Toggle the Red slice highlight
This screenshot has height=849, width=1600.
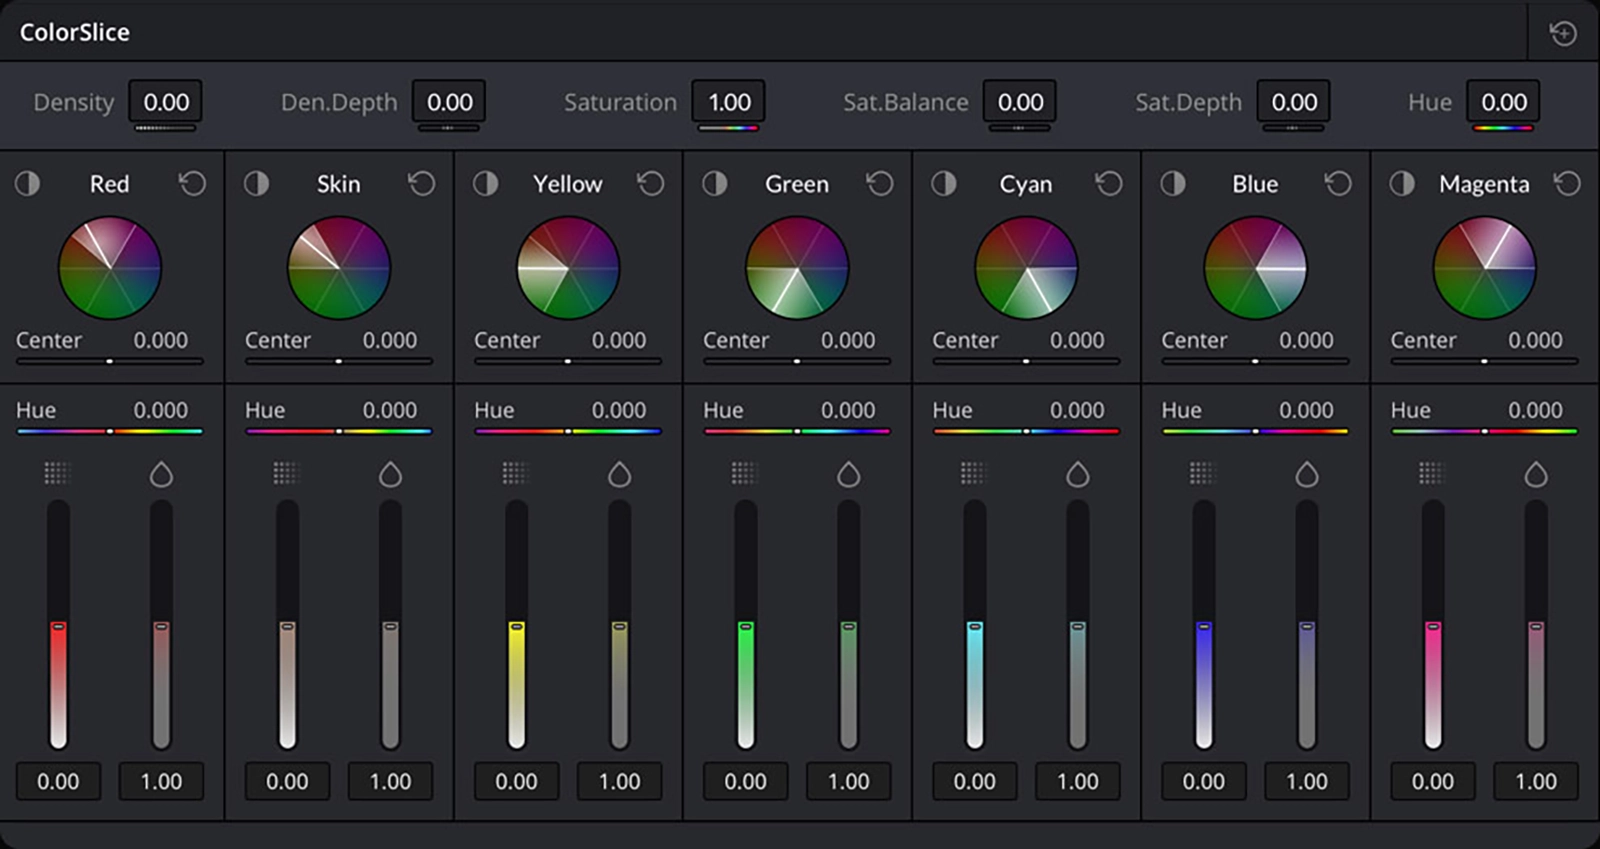tap(28, 184)
